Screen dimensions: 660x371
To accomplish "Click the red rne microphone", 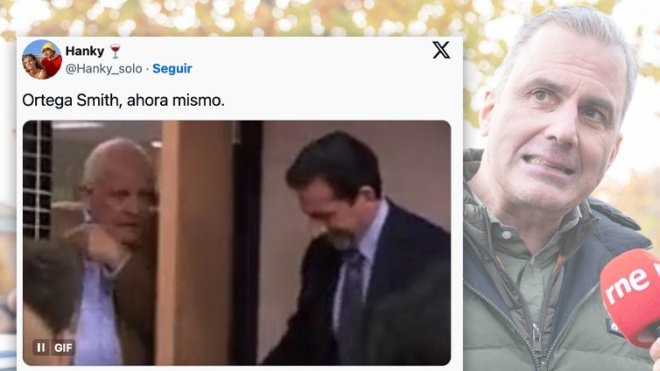I will point(630,296).
